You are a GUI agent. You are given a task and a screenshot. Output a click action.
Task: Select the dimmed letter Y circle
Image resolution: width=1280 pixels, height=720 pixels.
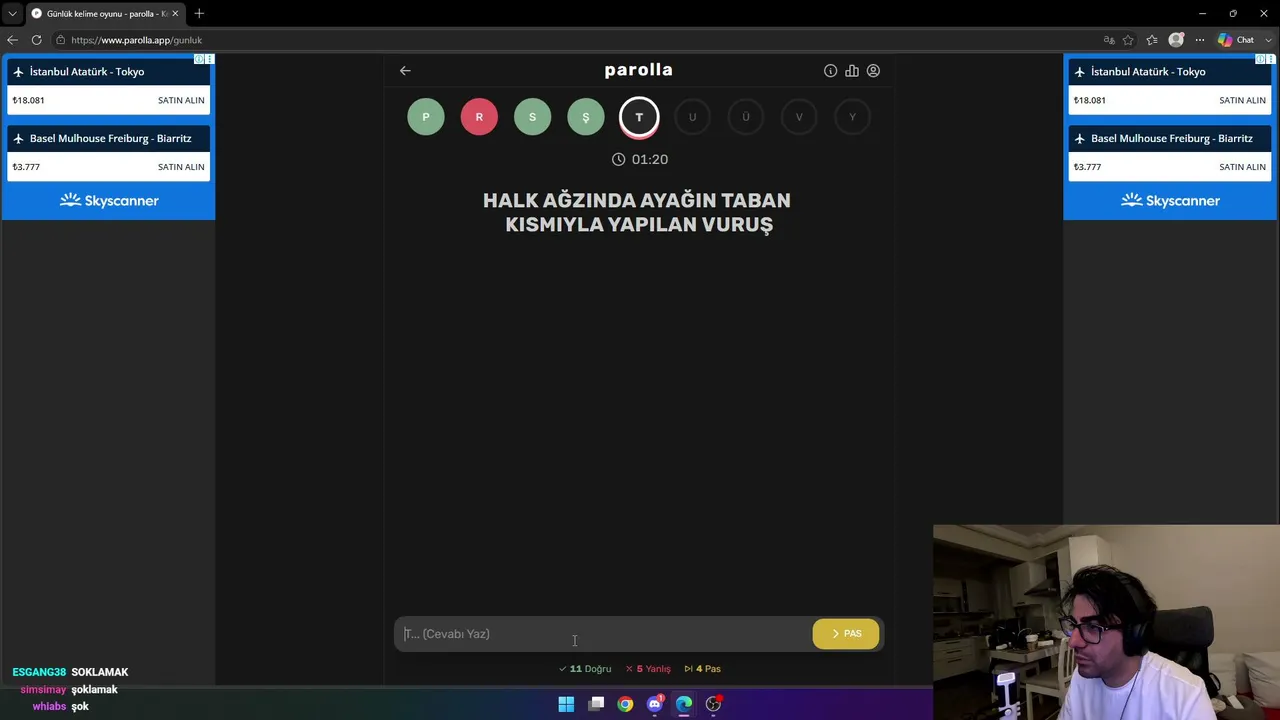[x=852, y=117]
